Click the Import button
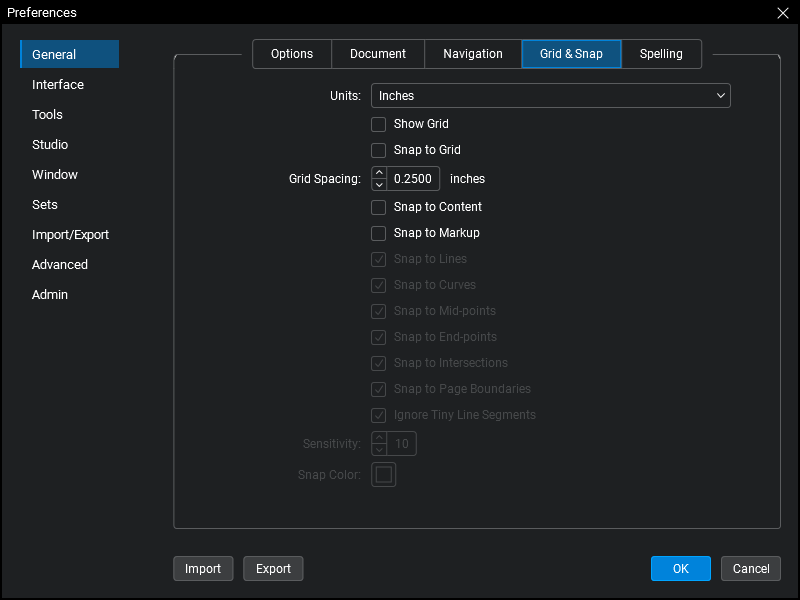 tap(203, 569)
